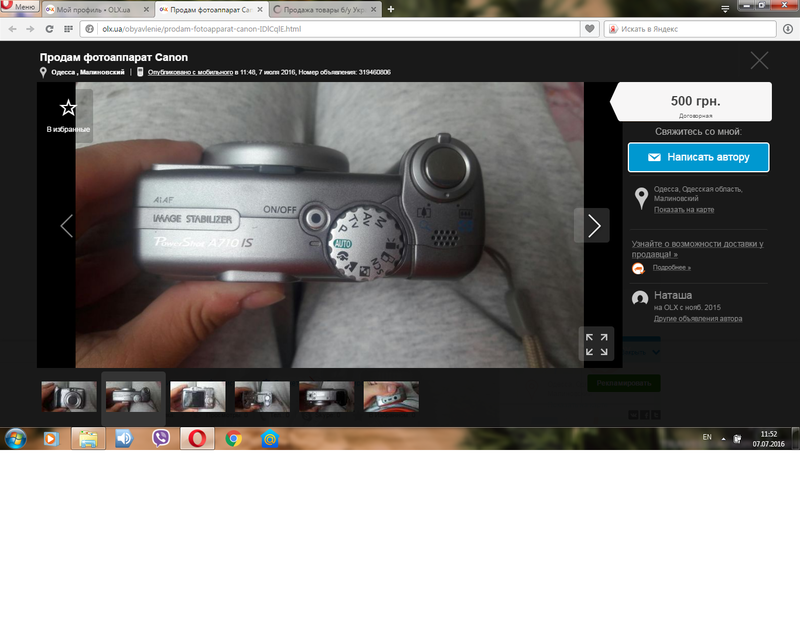Click the Opera taskbar icon
Image resolution: width=800 pixels, height=634 pixels.
tap(197, 439)
